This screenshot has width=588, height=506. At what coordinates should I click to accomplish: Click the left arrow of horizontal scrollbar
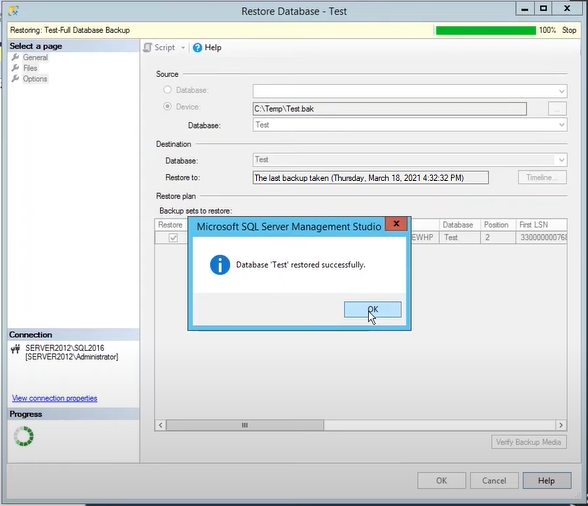click(x=160, y=425)
